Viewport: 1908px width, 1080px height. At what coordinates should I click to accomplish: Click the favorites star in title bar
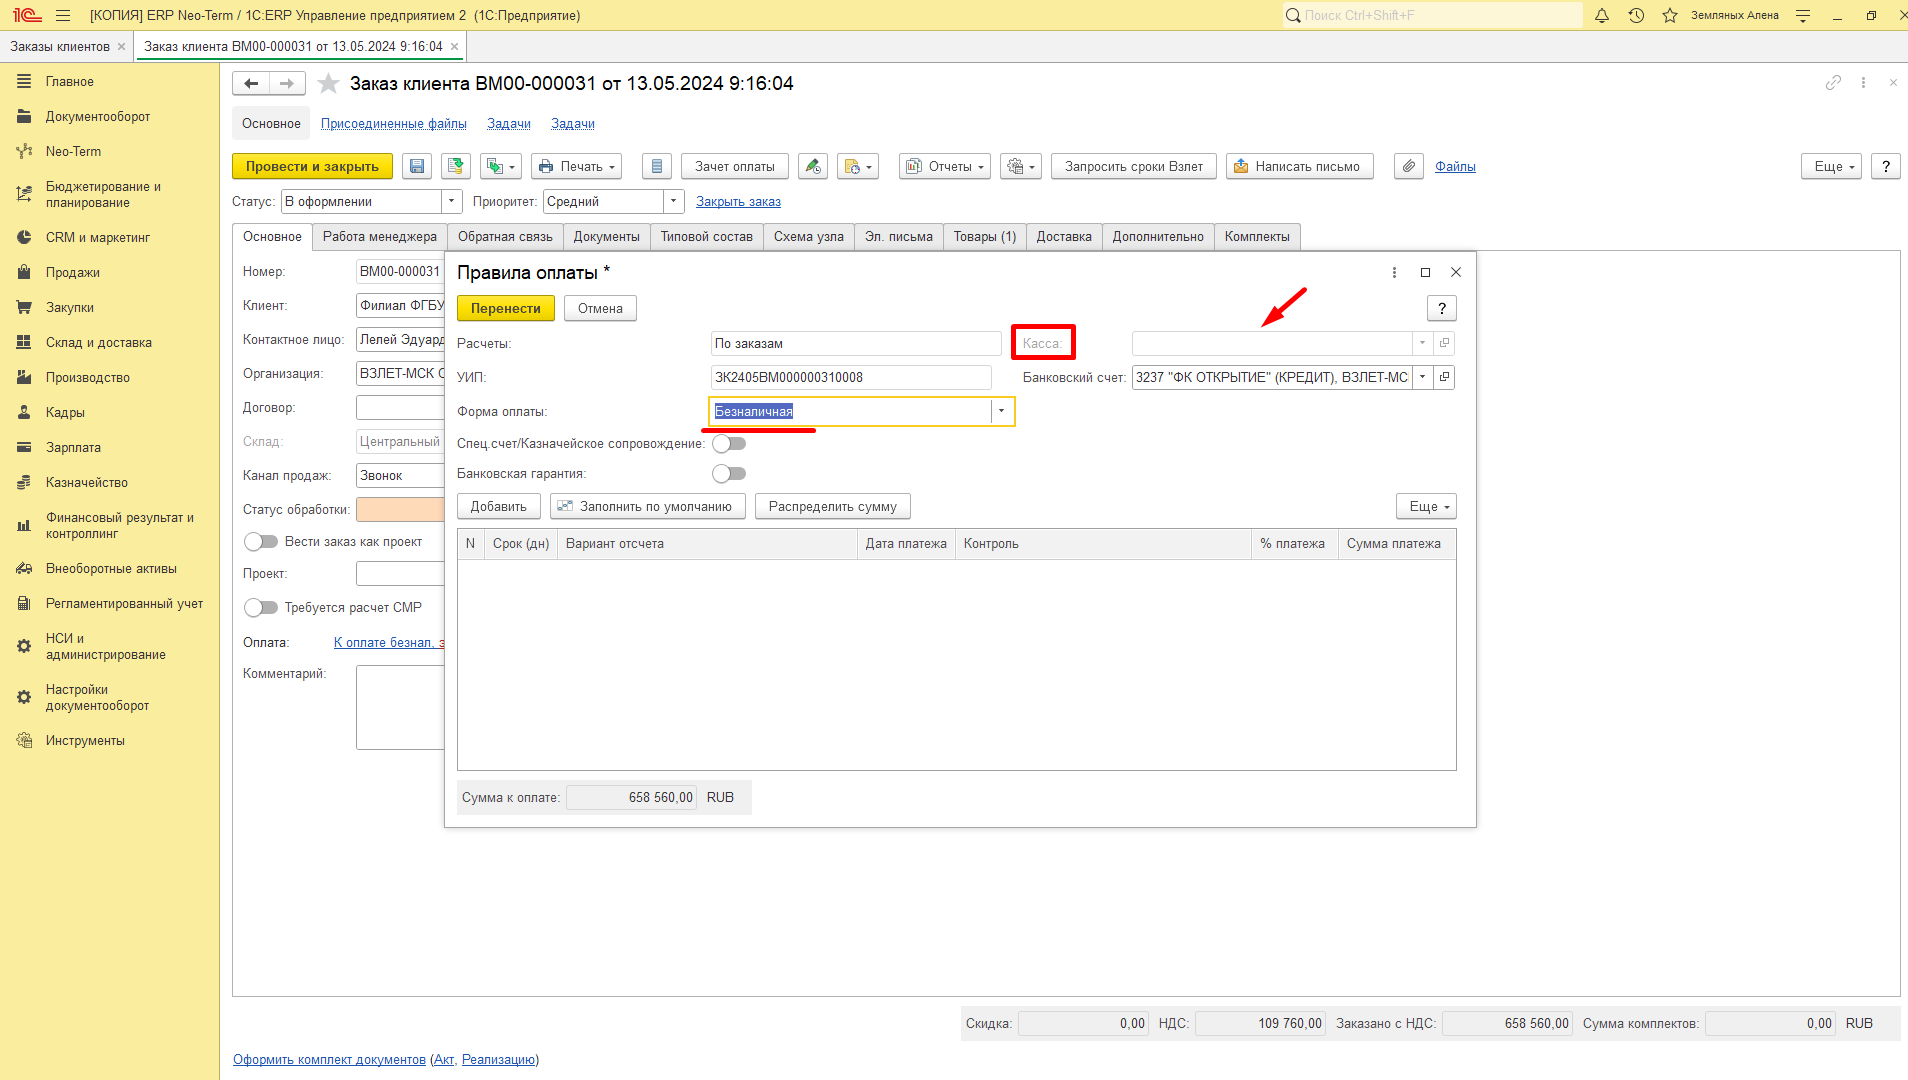(1670, 15)
